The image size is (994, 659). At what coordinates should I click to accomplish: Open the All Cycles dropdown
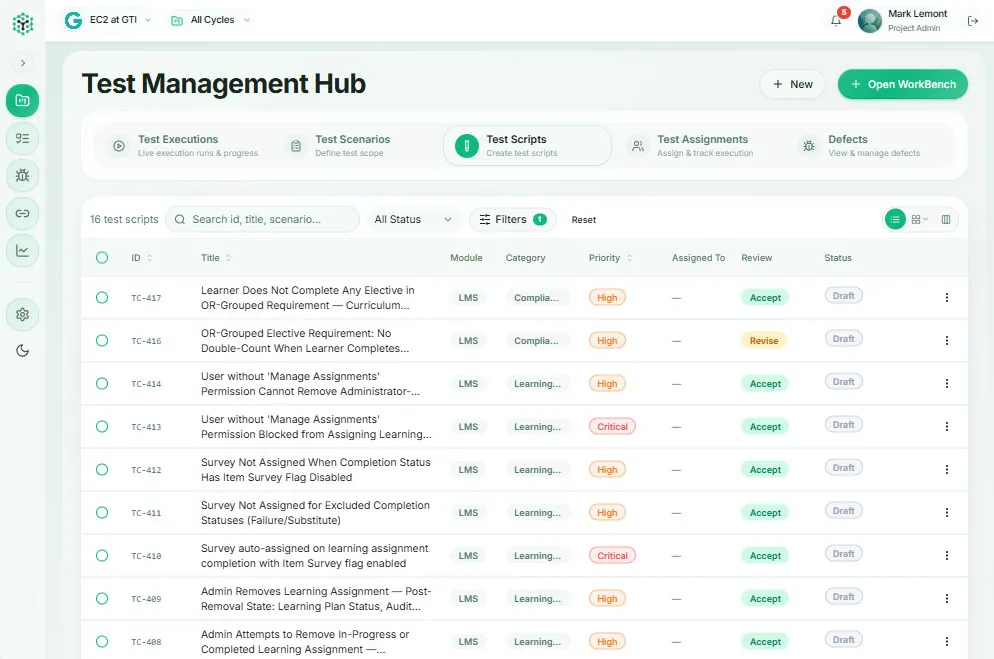pos(211,20)
